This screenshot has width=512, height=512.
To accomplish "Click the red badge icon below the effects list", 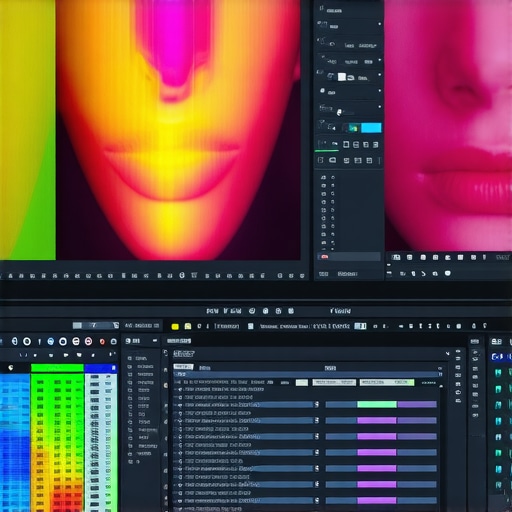I will (324, 256).
